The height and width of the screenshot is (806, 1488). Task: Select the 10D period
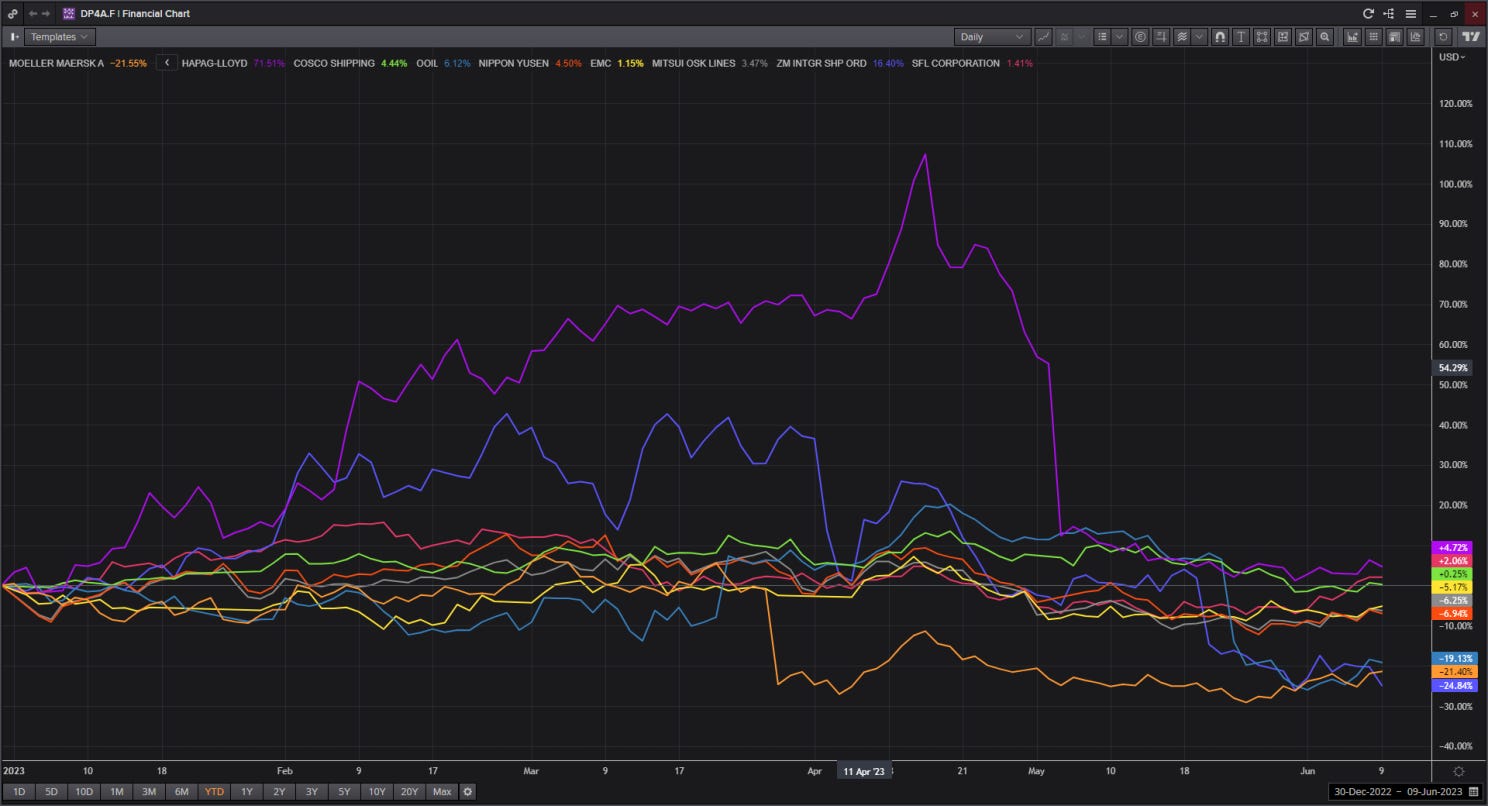click(84, 792)
